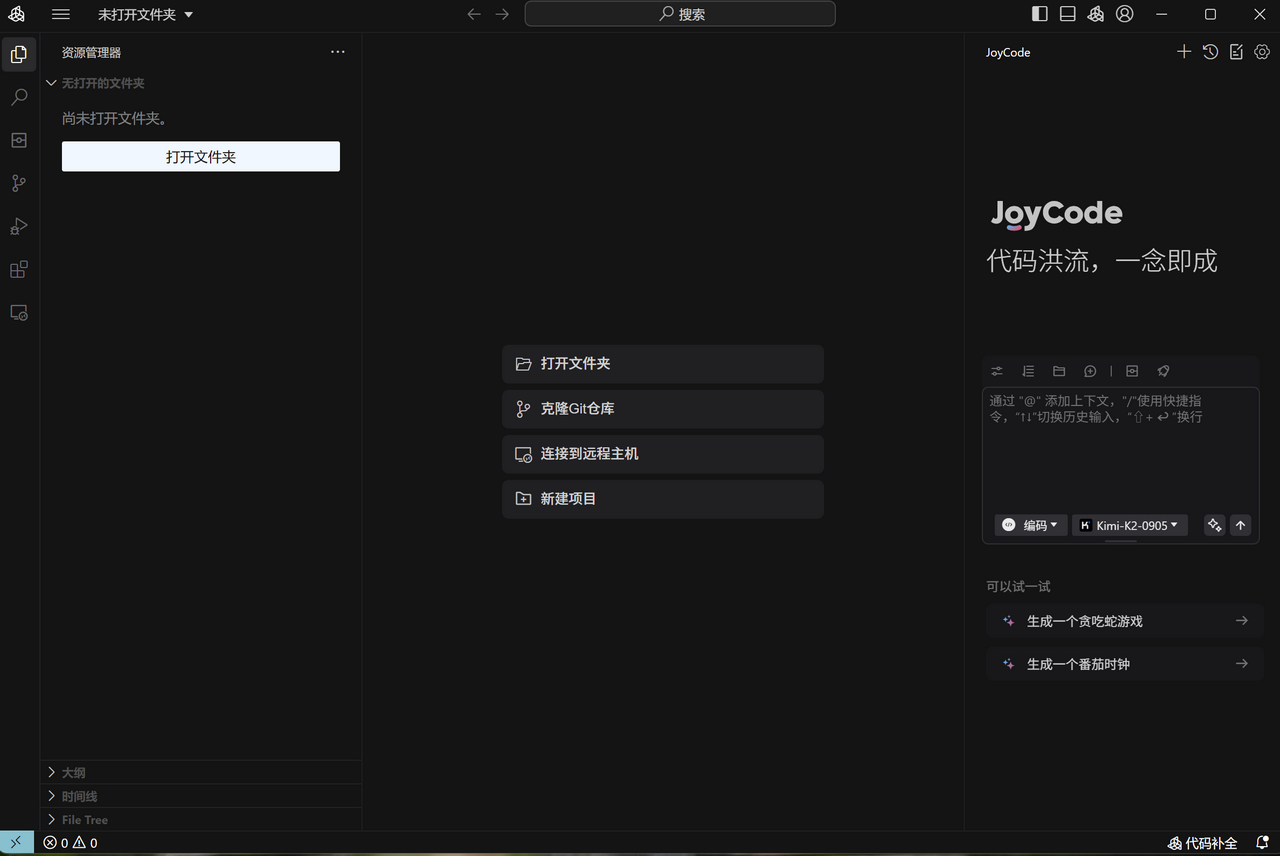Image resolution: width=1280 pixels, height=856 pixels.
Task: Toggle the panel layout control in title bar
Action: (x=1067, y=14)
